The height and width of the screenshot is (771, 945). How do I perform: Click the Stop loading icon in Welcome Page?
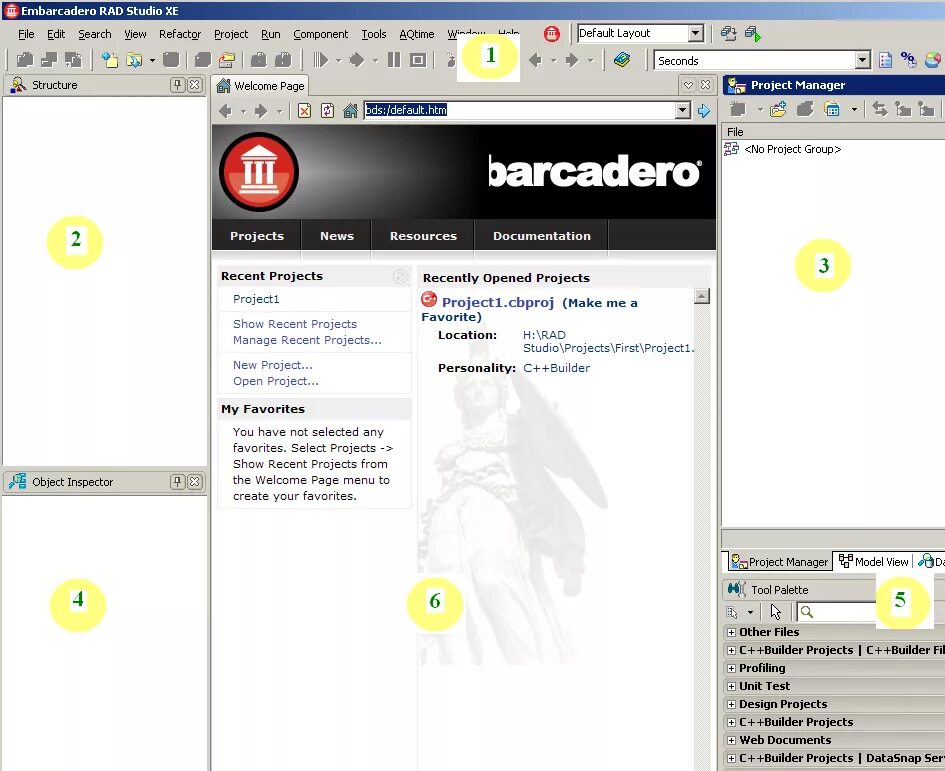(304, 110)
